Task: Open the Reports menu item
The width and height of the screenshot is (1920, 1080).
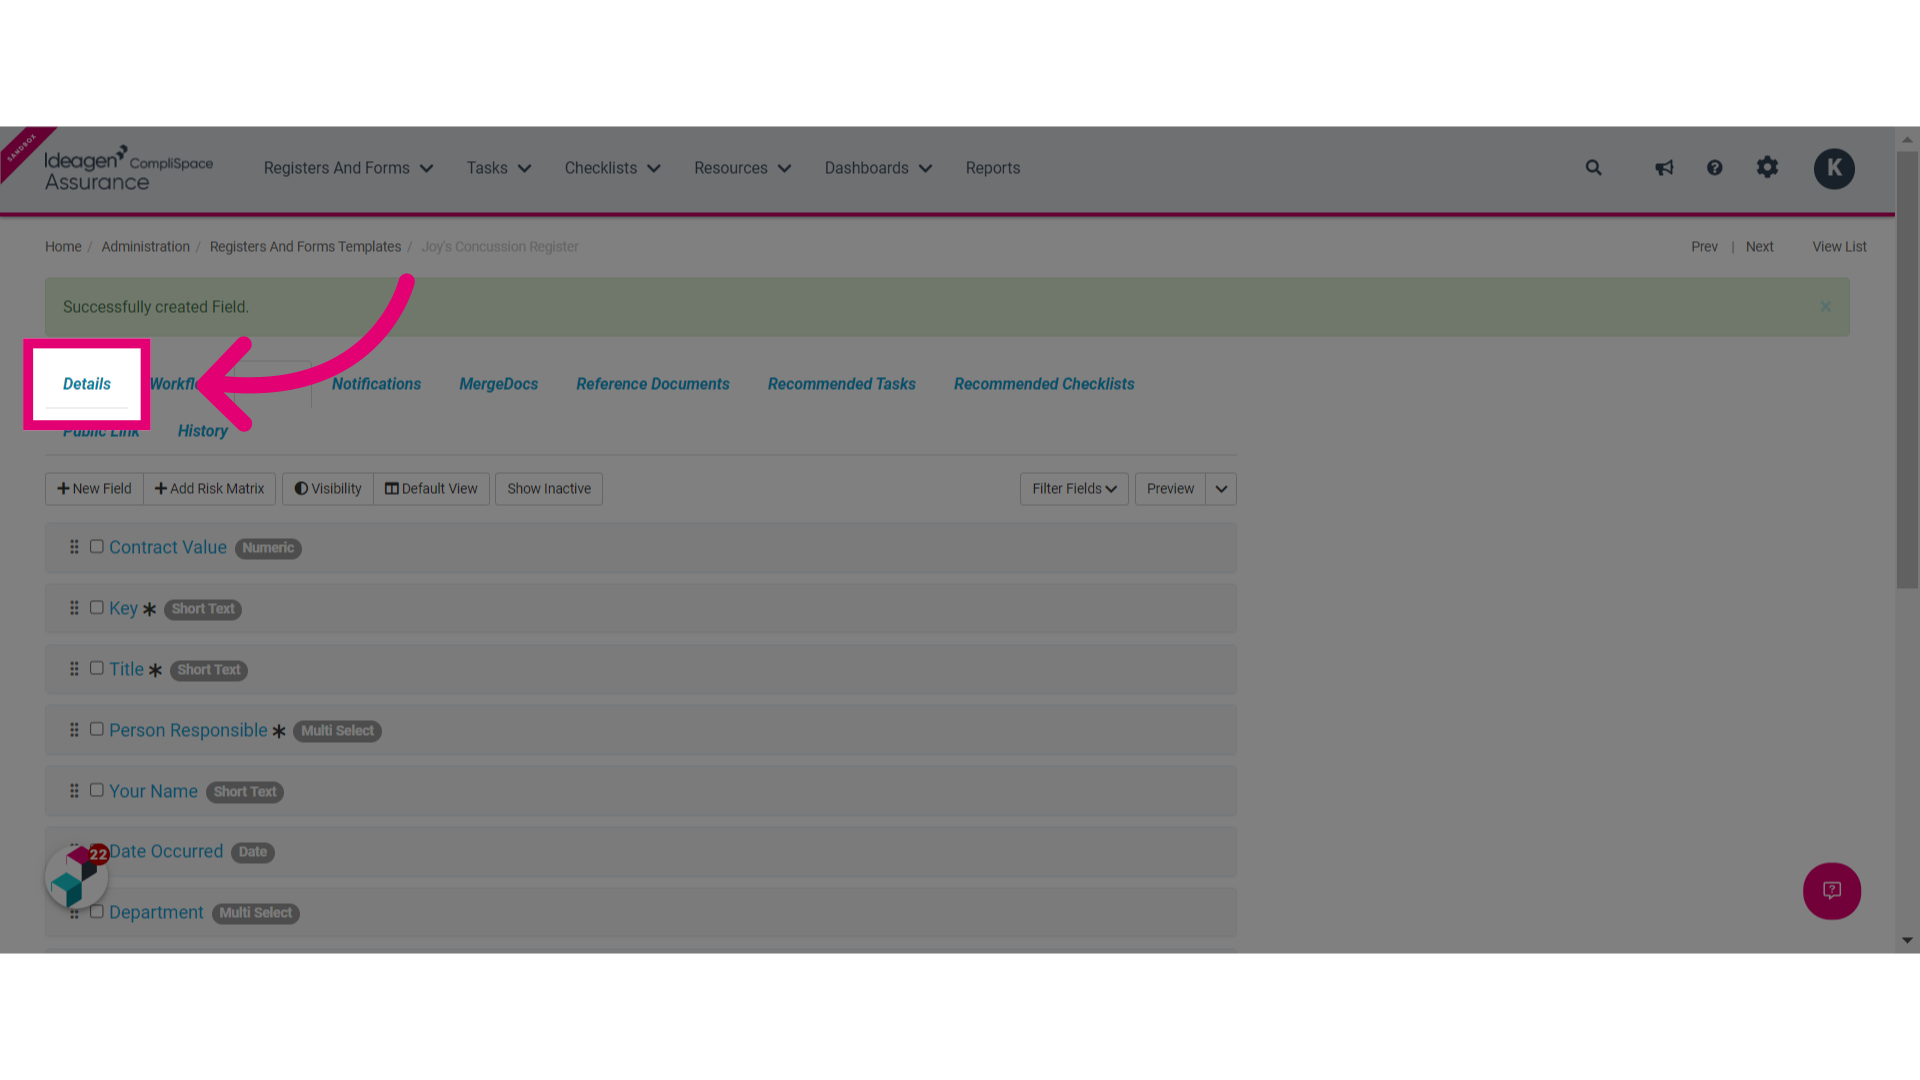Action: (993, 168)
